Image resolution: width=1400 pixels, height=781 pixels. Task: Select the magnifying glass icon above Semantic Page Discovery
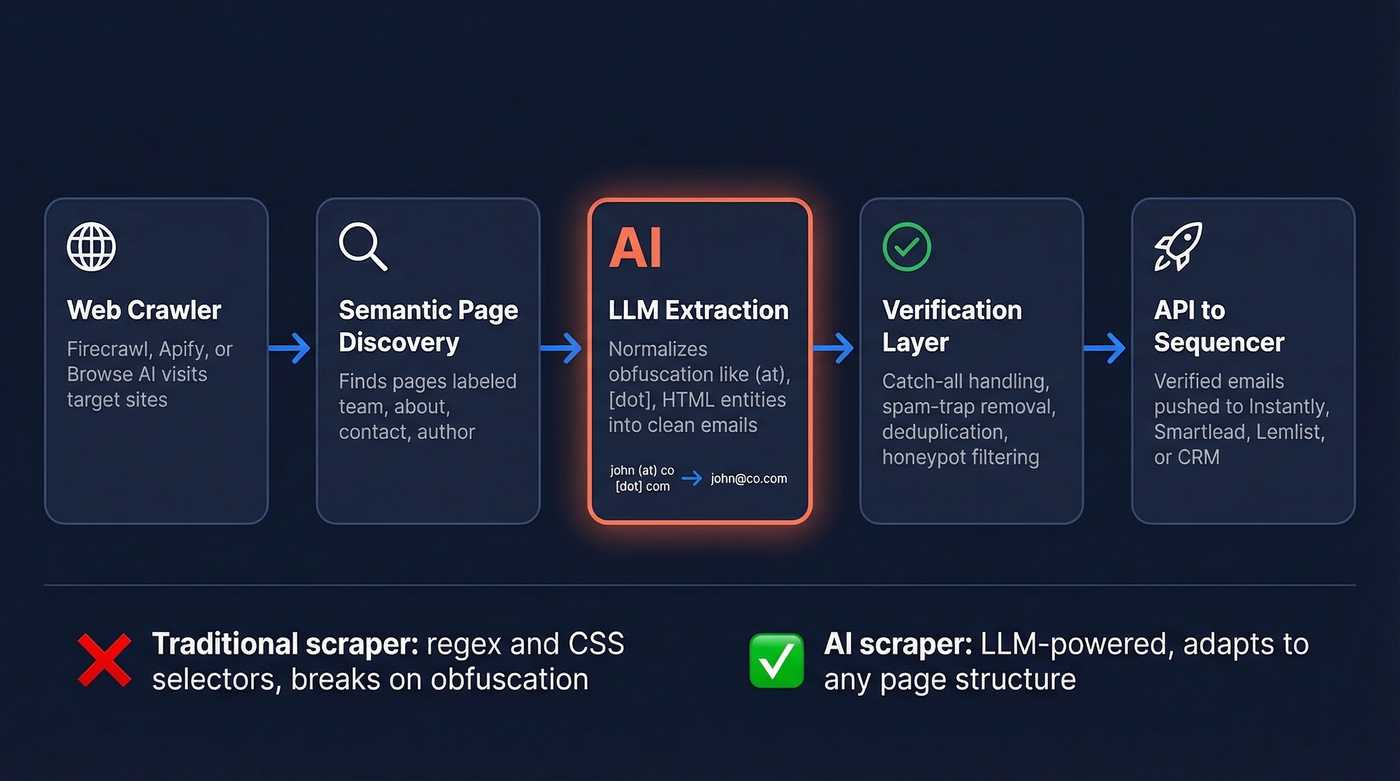[362, 246]
